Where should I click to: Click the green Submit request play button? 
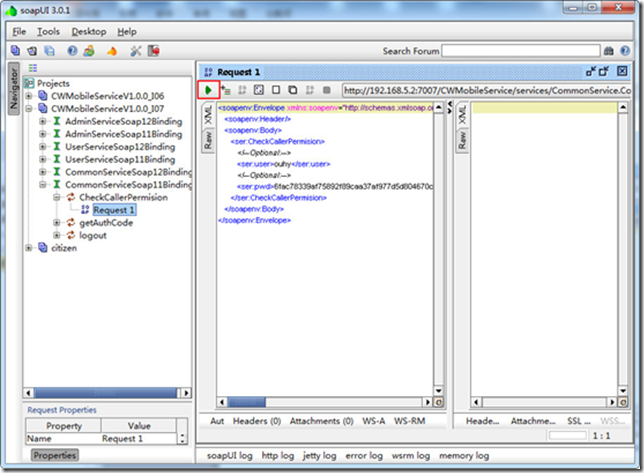coord(208,91)
